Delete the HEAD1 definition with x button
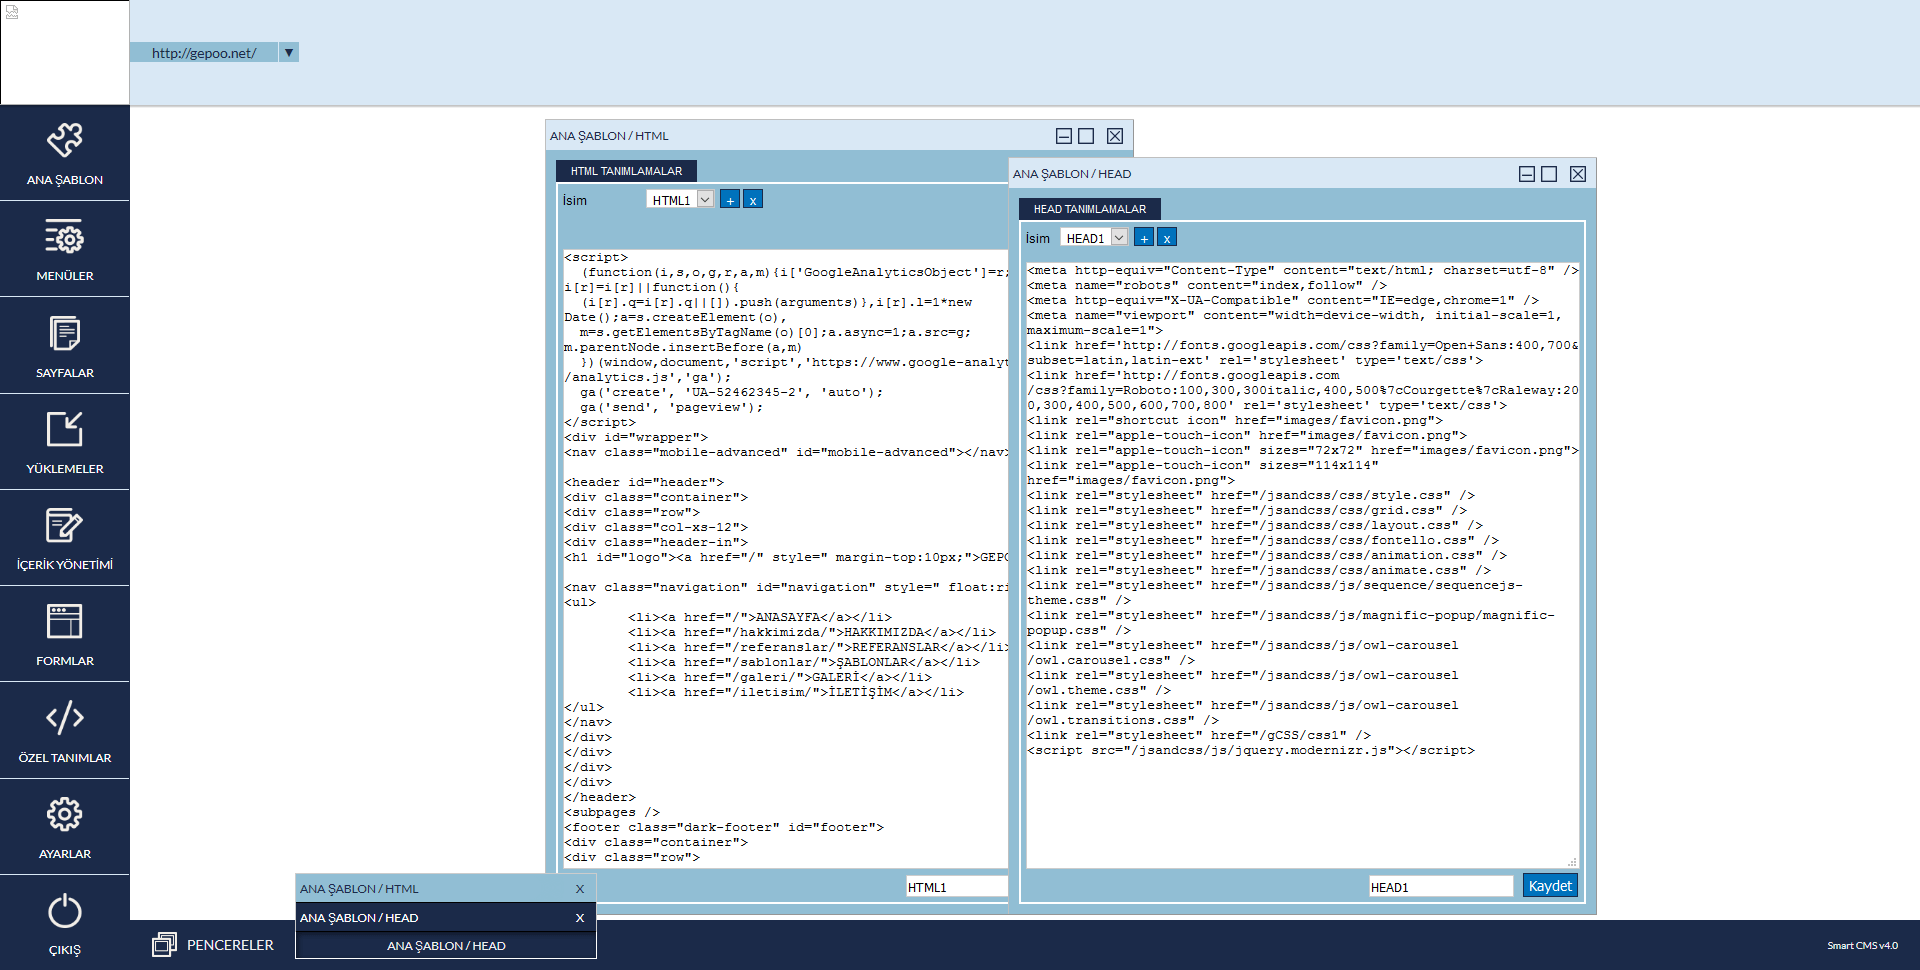This screenshot has width=1920, height=970. [1167, 238]
